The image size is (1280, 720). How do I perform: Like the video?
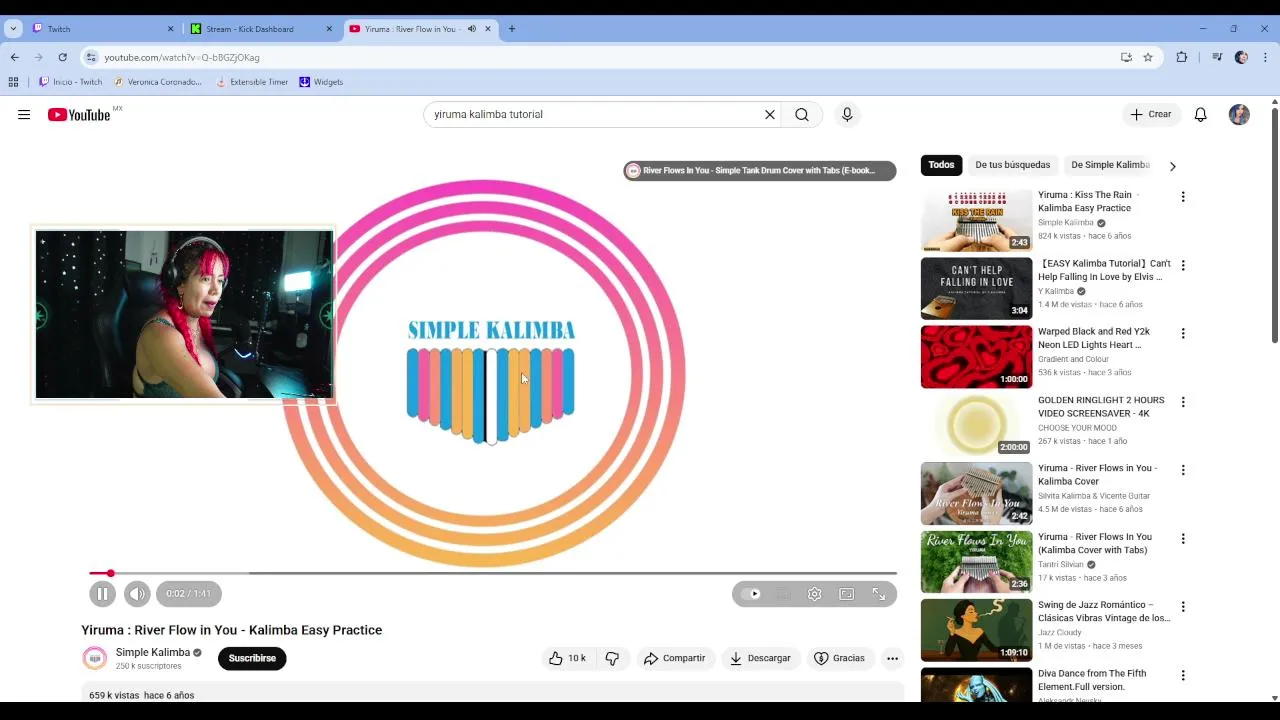pyautogui.click(x=567, y=658)
